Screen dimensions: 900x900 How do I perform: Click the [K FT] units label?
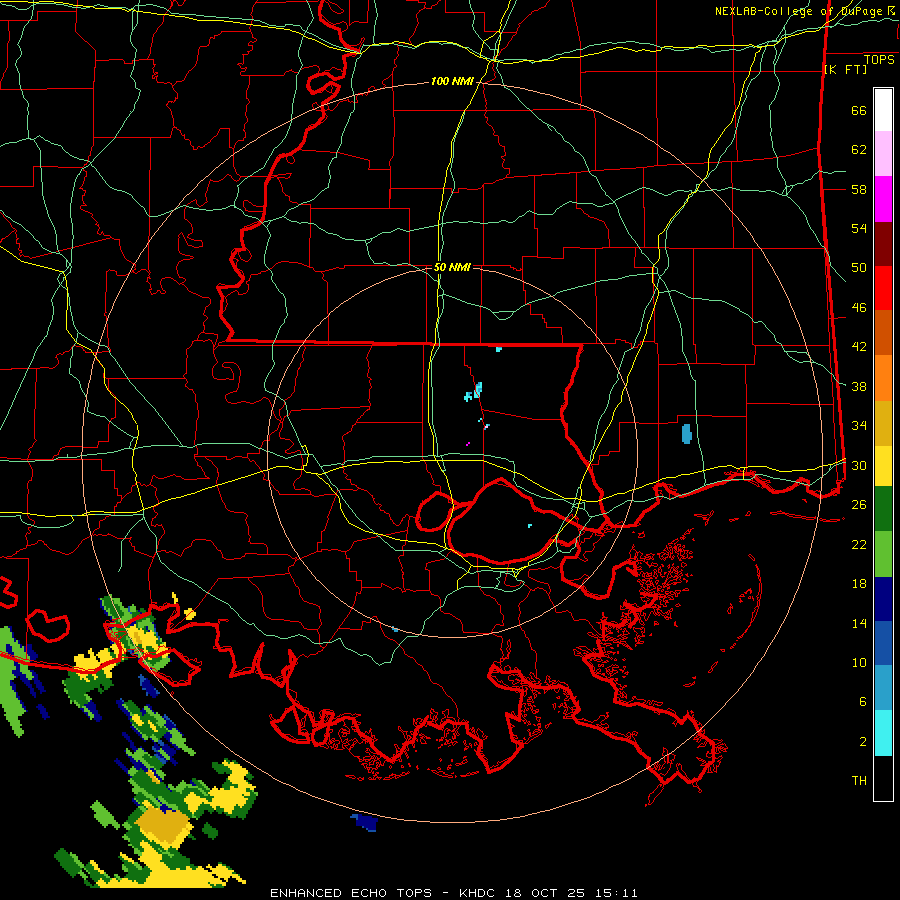click(845, 69)
